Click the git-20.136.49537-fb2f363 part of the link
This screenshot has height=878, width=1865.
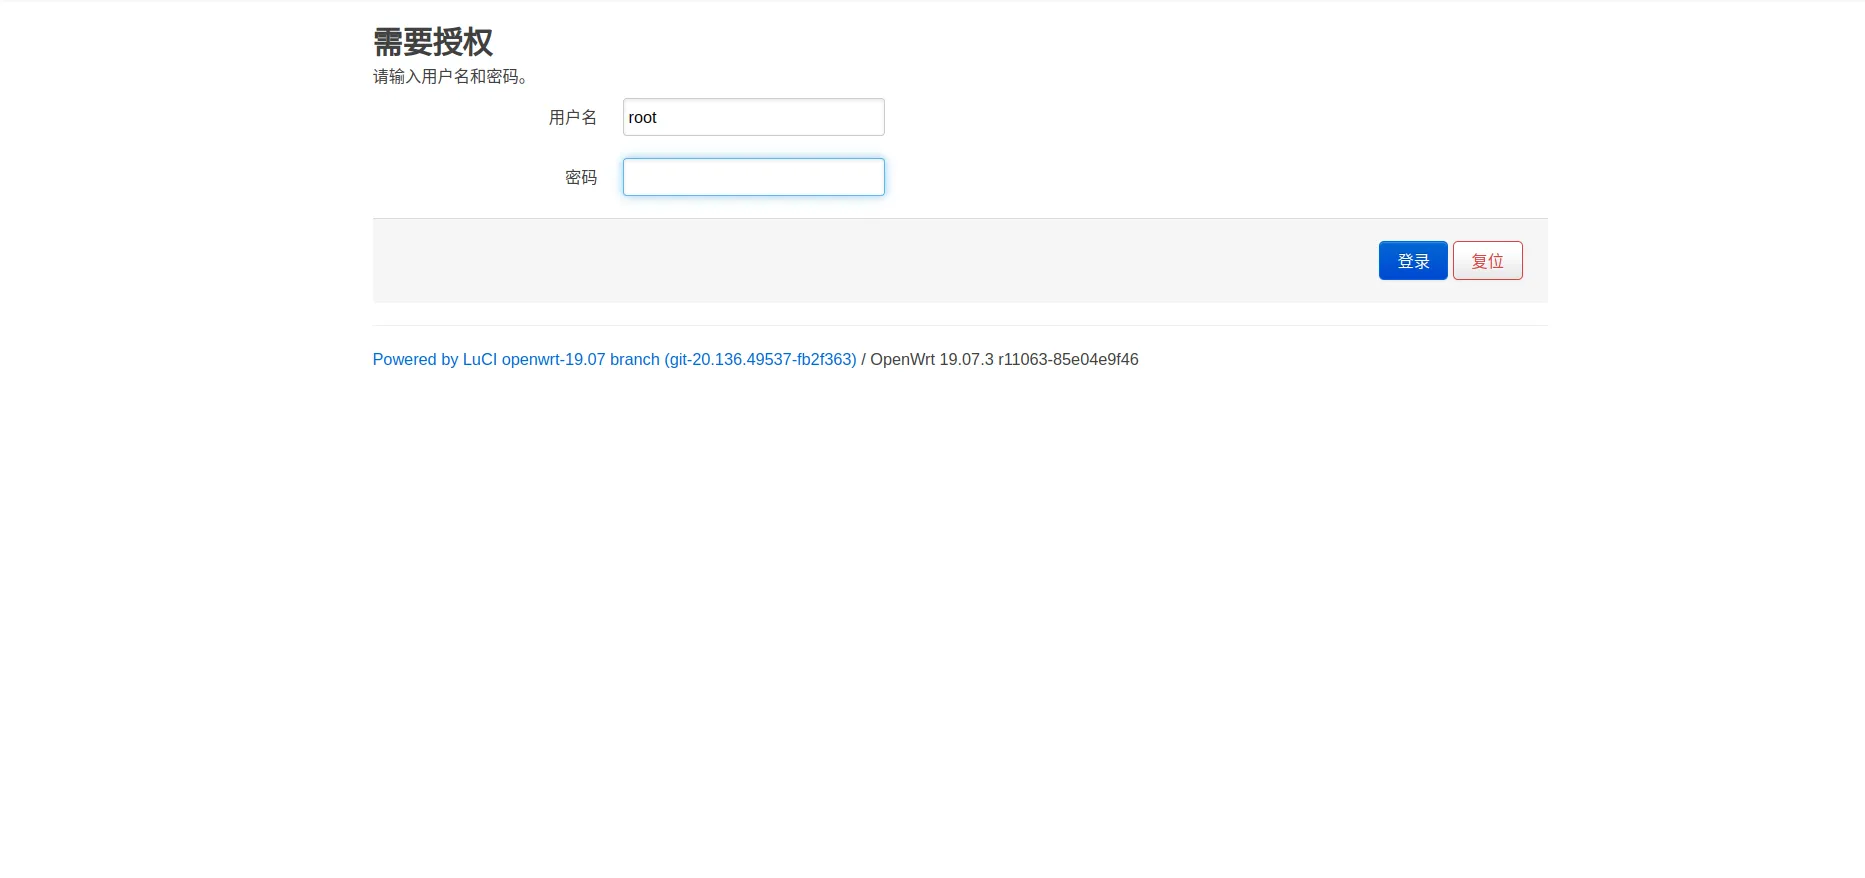point(760,359)
